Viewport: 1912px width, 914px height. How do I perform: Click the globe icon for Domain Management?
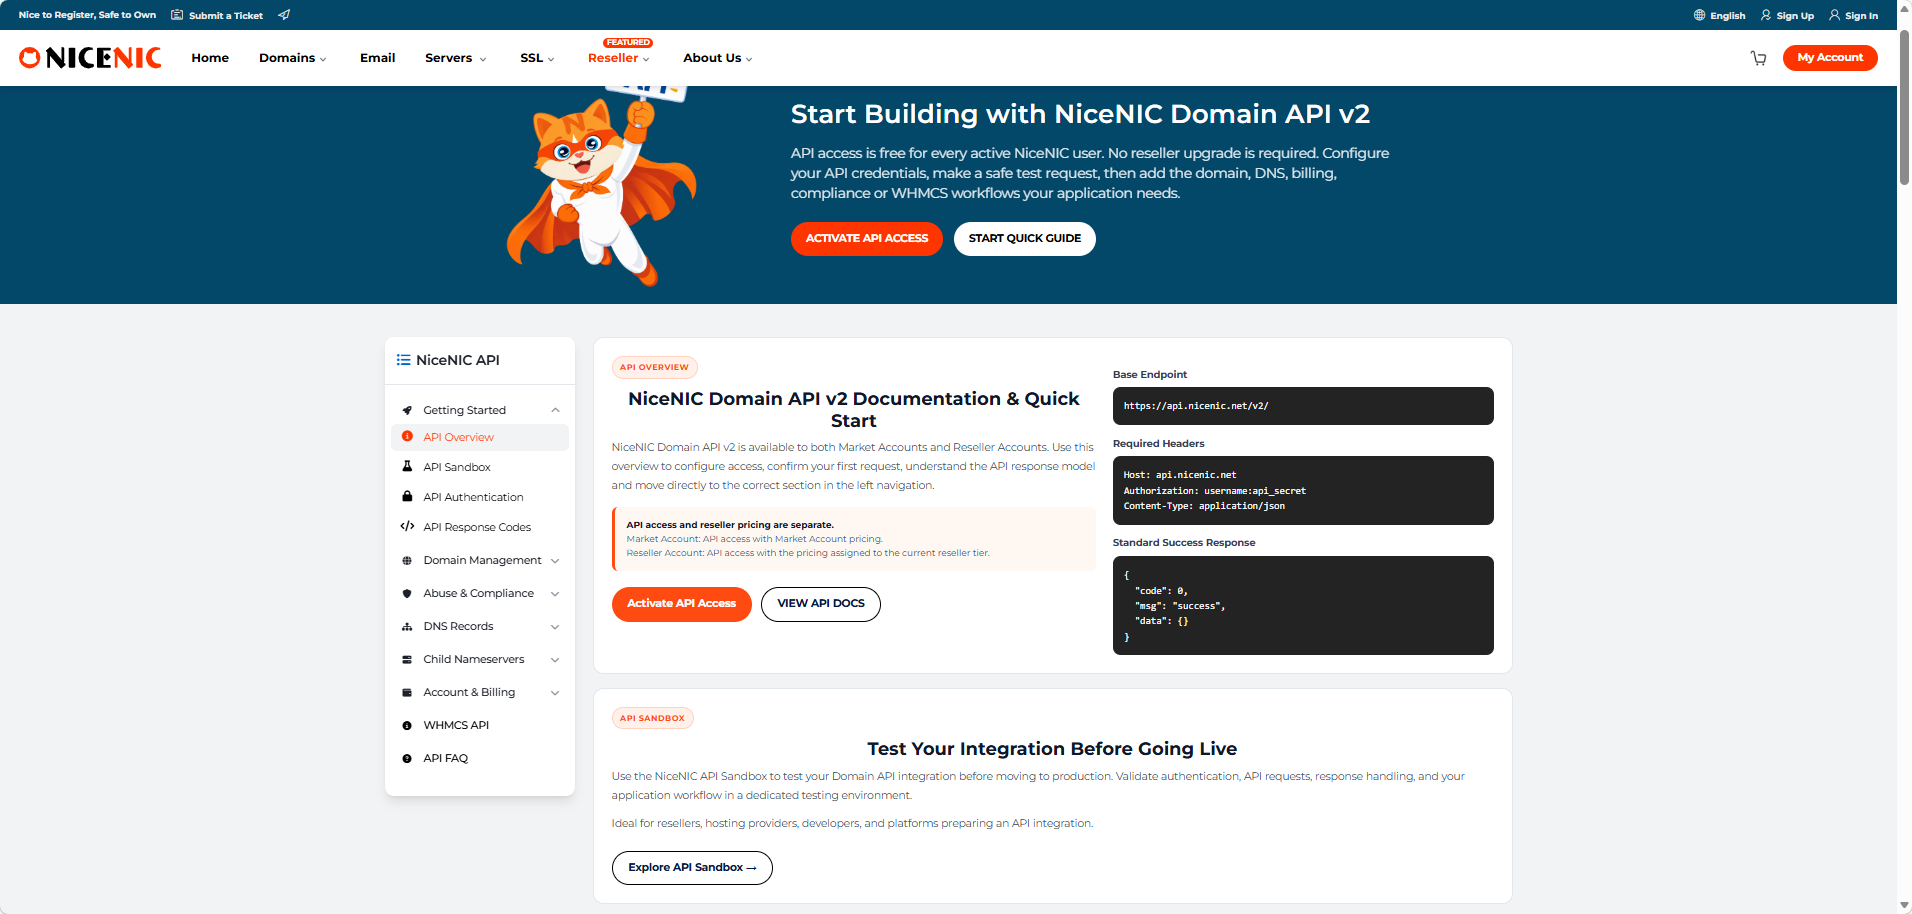click(407, 560)
